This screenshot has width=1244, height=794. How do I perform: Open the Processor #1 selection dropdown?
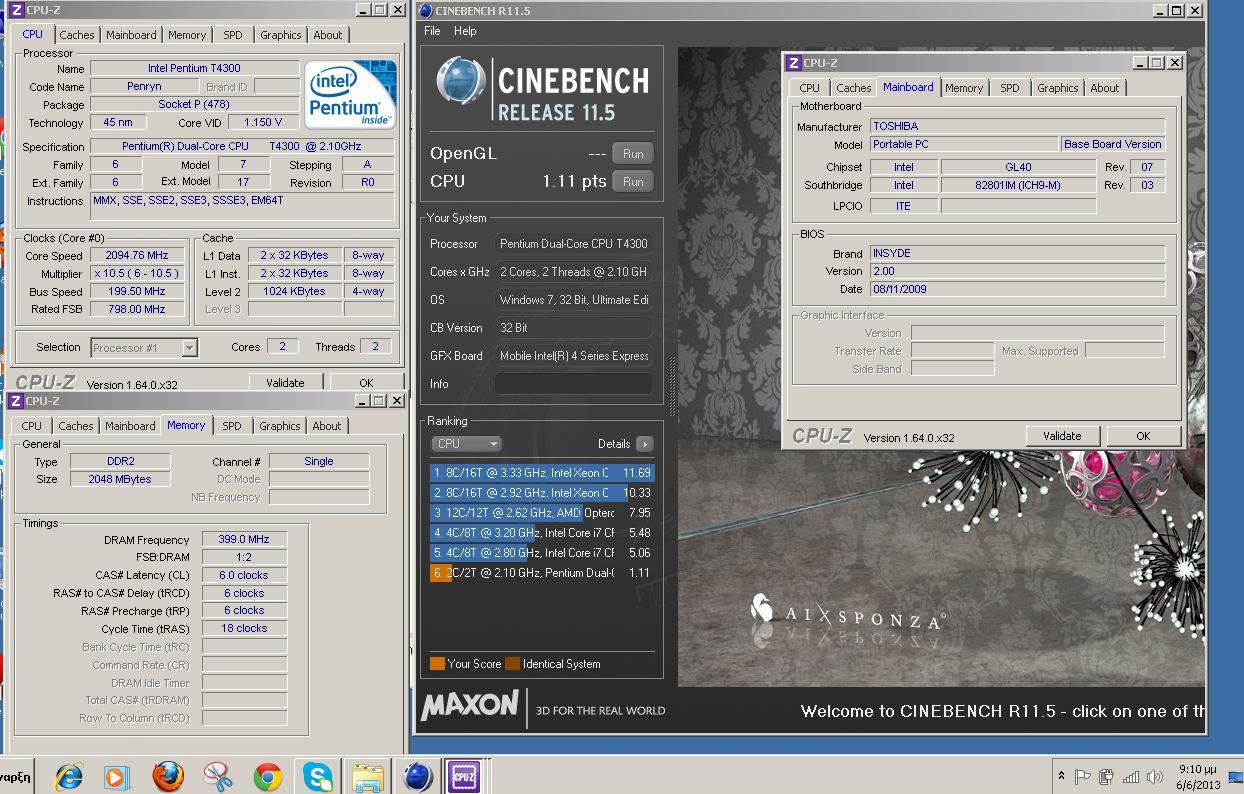click(144, 347)
